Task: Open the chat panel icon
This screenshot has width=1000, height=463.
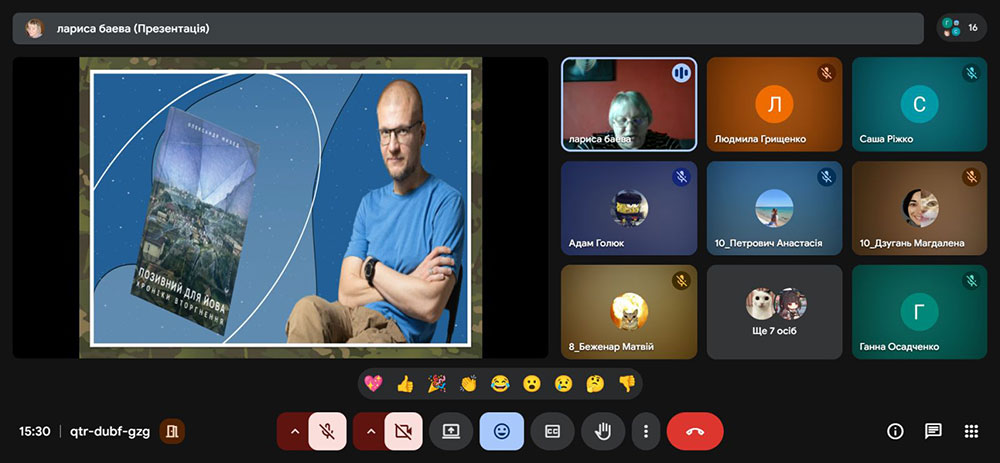Action: tap(933, 431)
